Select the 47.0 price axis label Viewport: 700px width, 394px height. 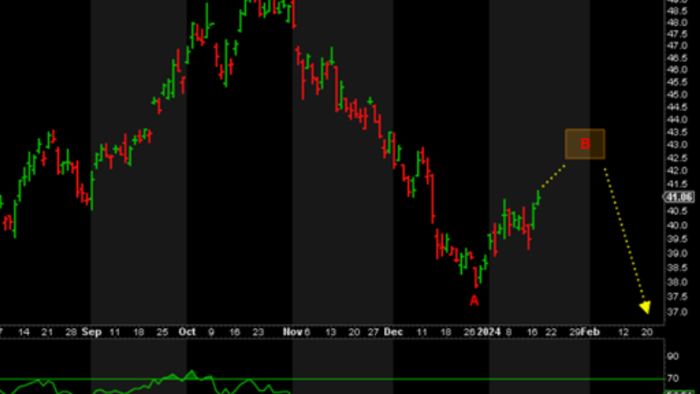677,46
